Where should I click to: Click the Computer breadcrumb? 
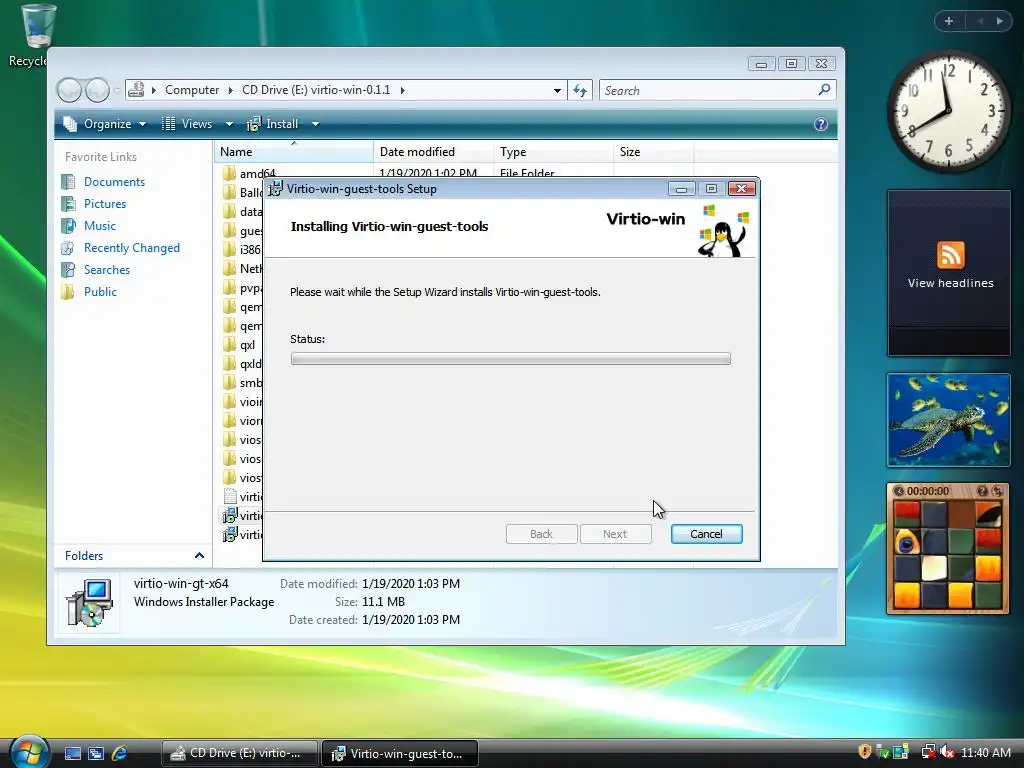tap(192, 90)
